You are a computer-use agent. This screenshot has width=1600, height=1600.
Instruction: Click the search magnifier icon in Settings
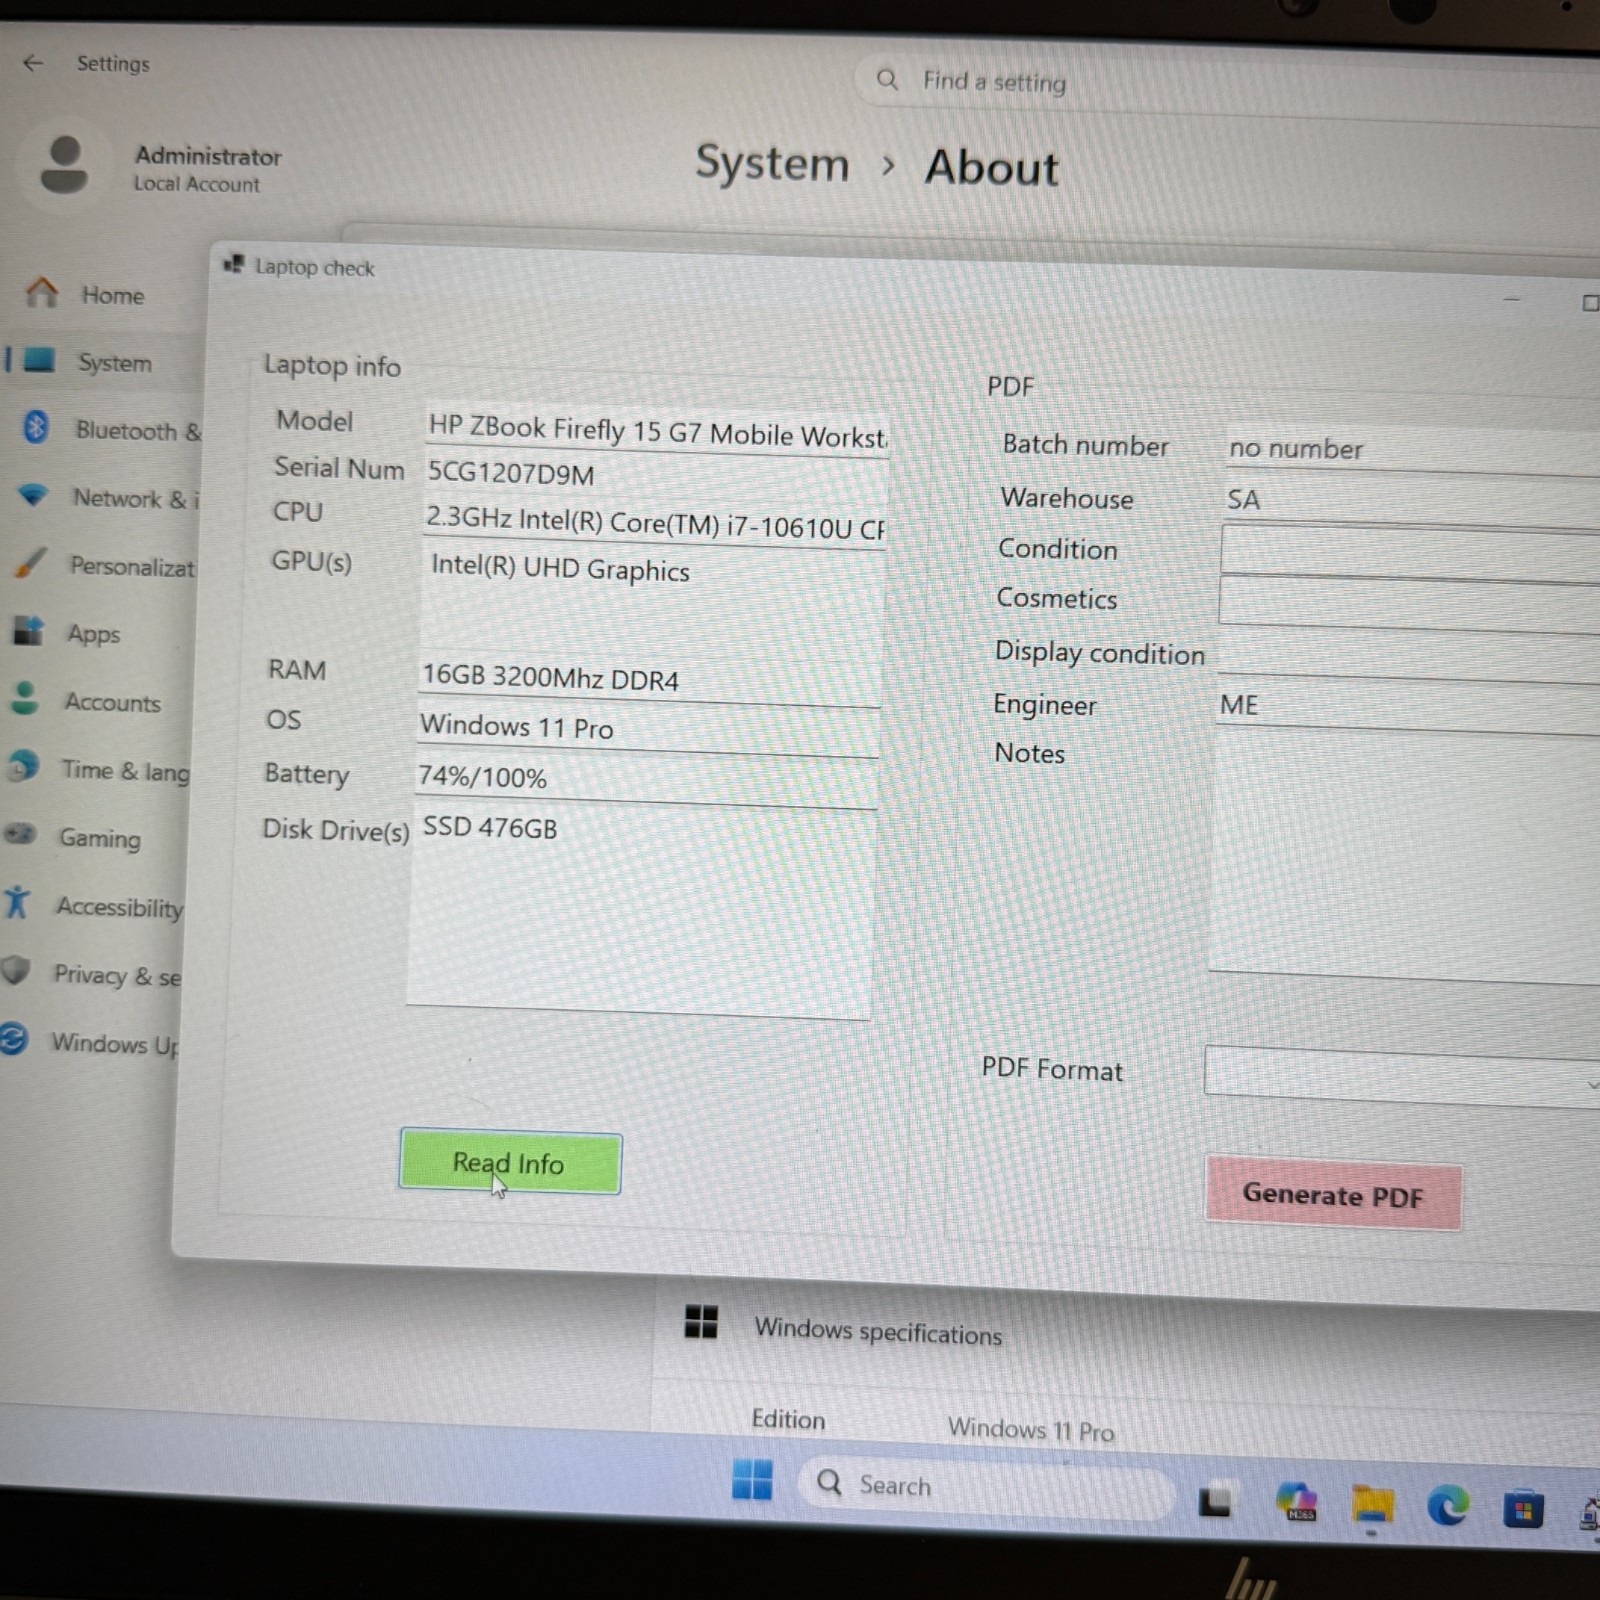[x=887, y=79]
